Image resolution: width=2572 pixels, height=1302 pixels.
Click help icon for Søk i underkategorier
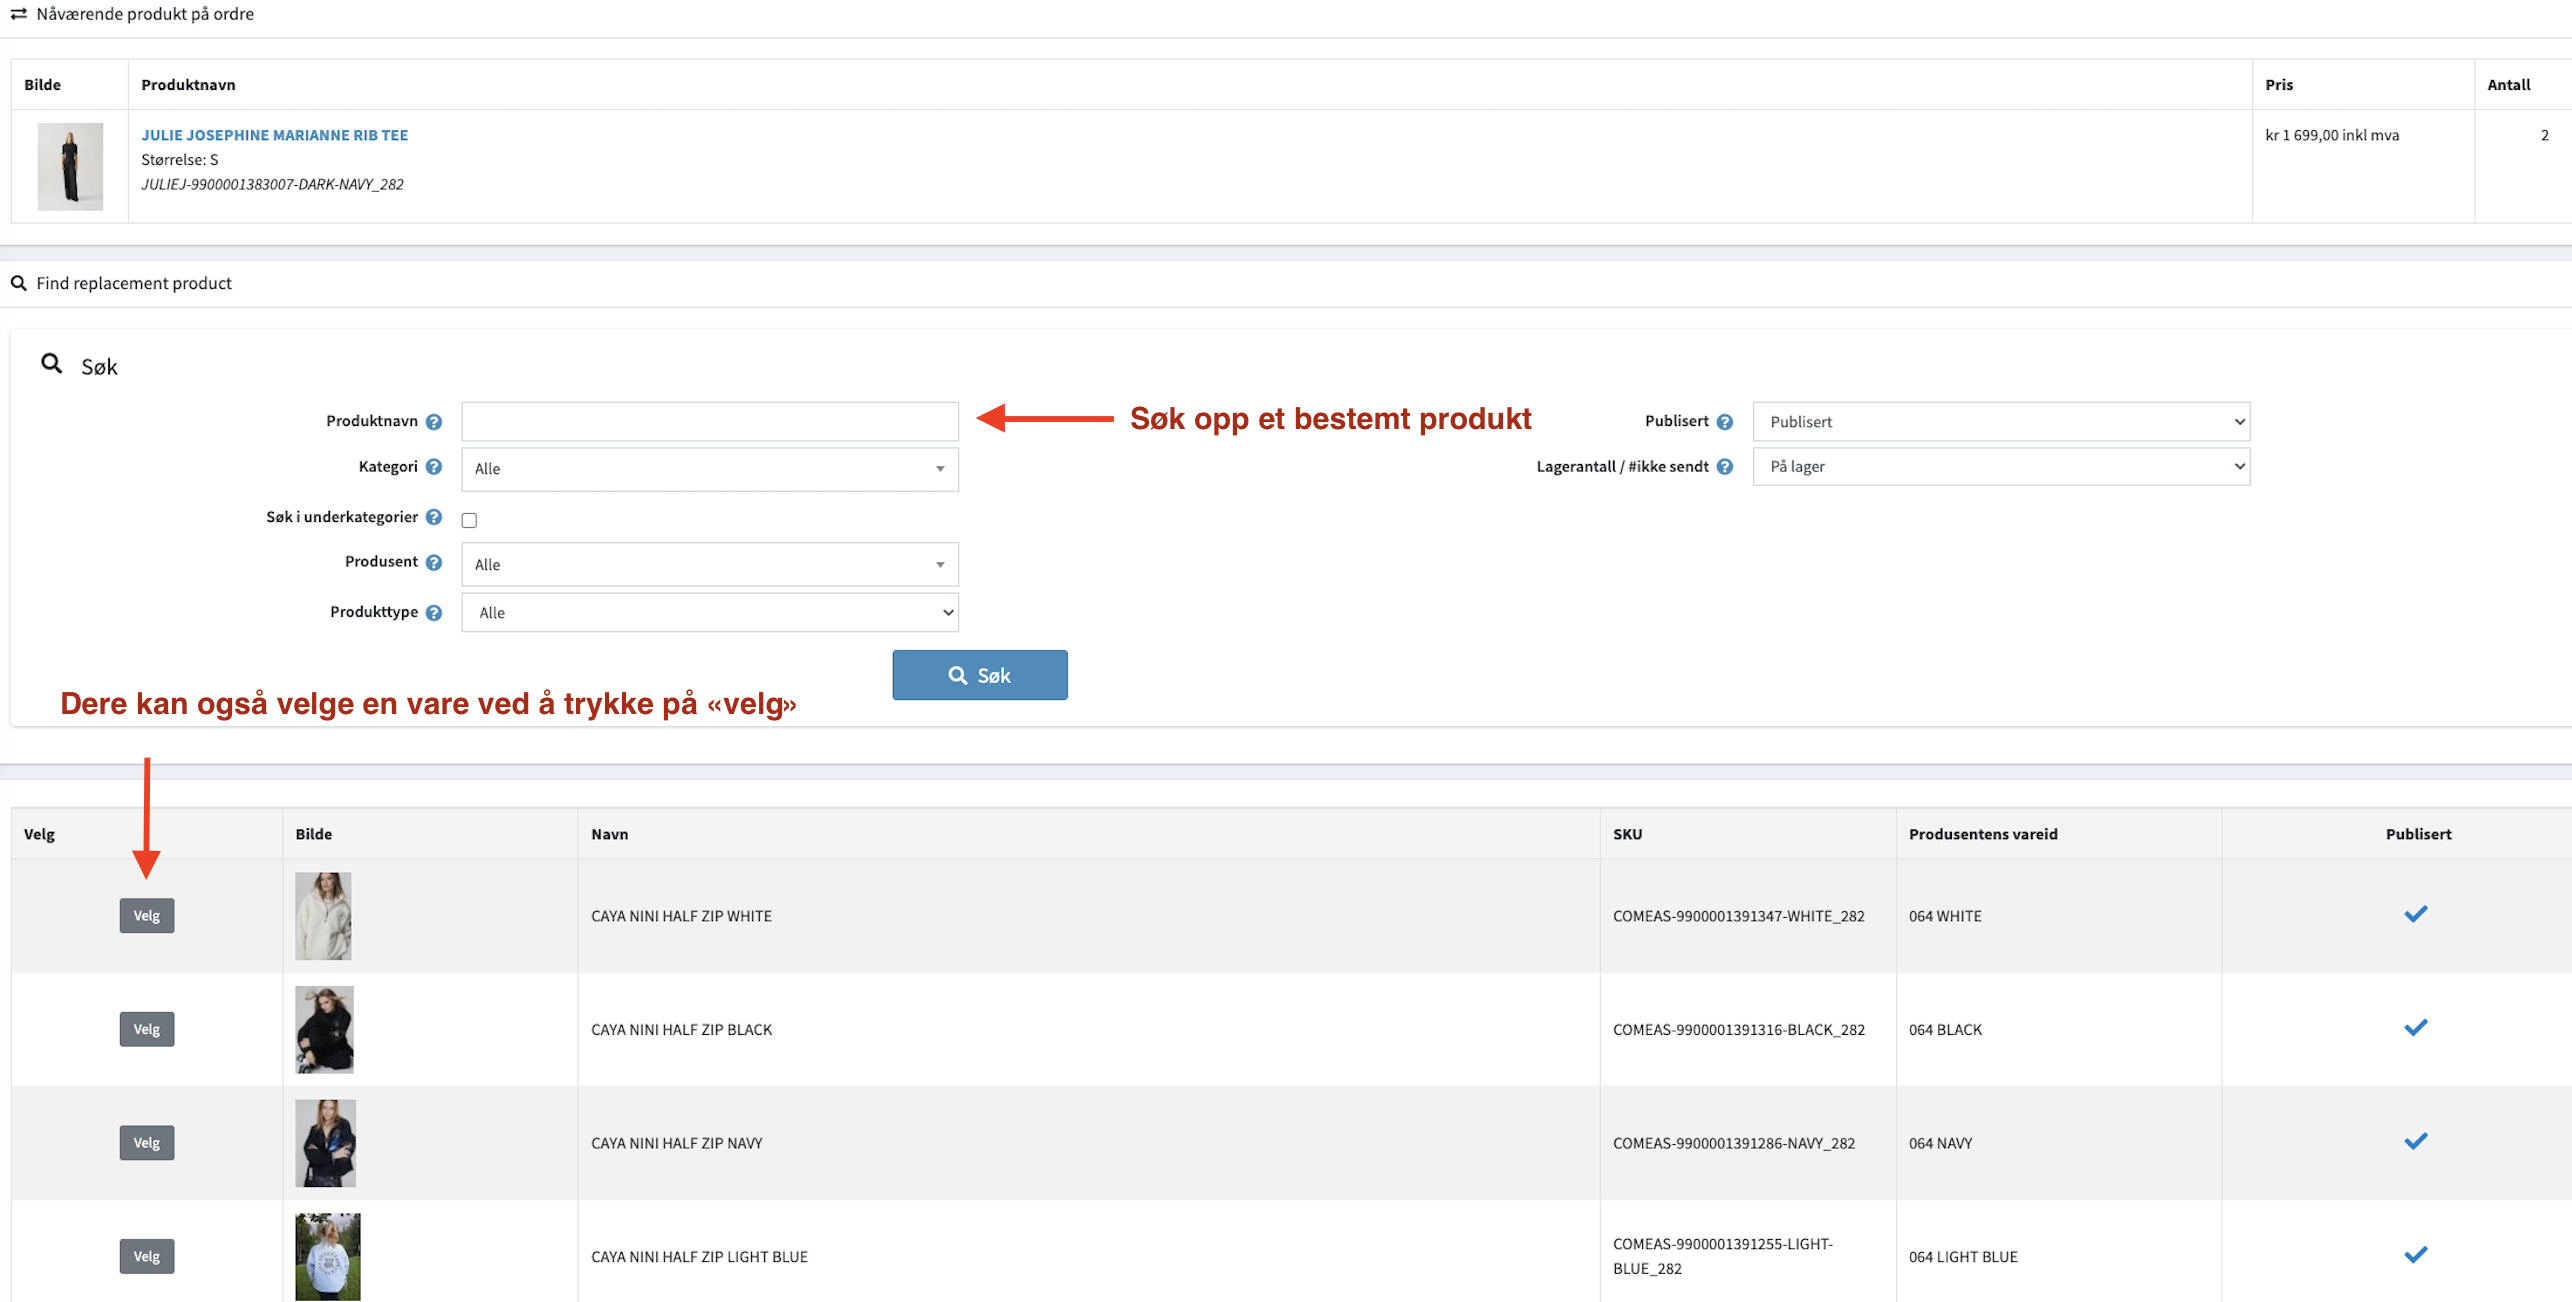point(433,517)
